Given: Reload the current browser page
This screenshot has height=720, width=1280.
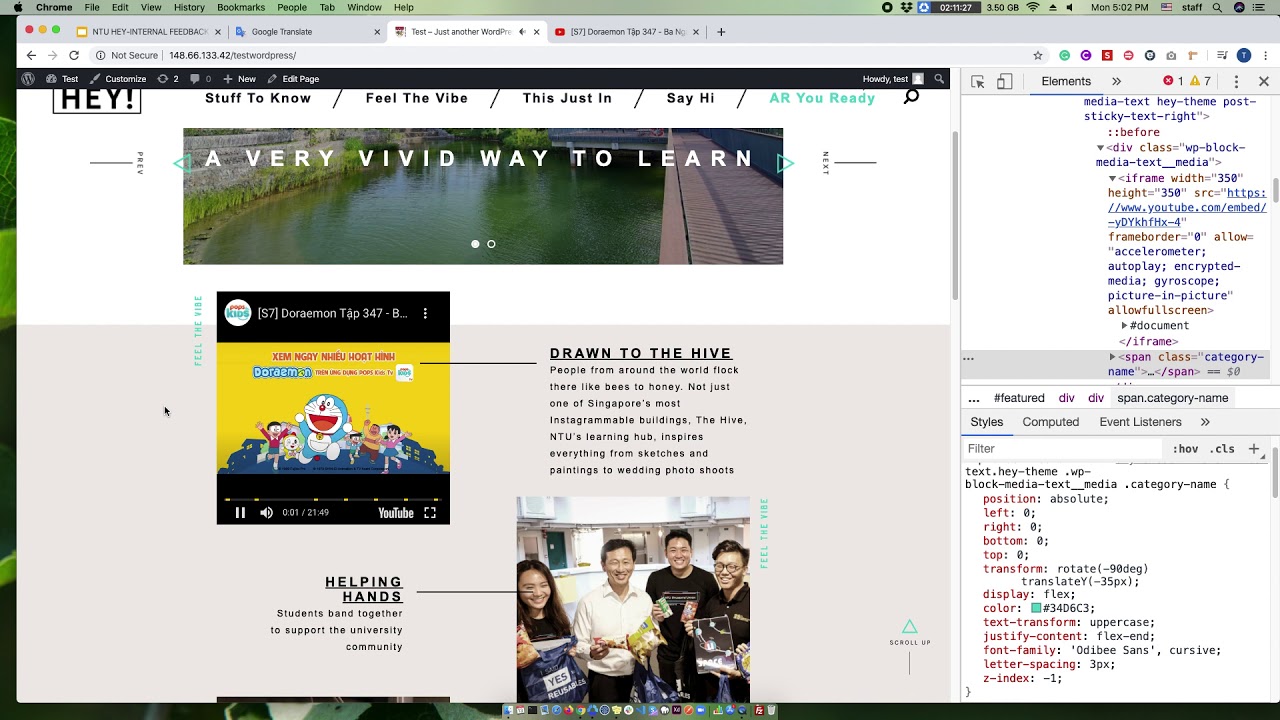Looking at the screenshot, I should click(74, 56).
